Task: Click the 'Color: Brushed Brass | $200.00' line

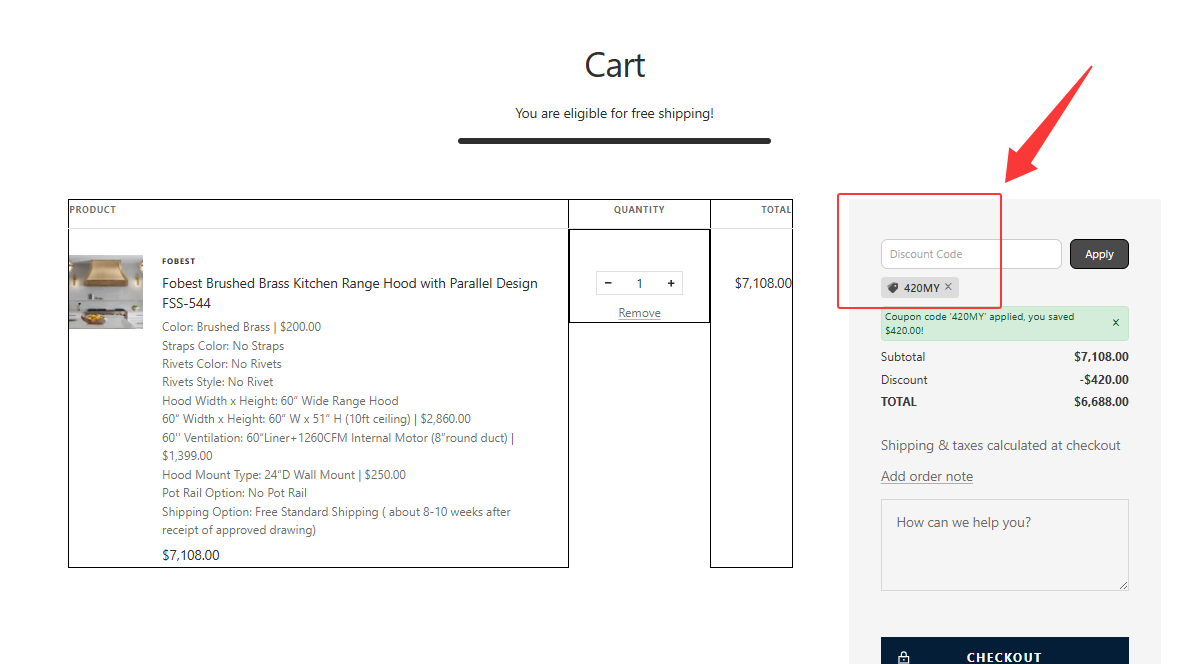Action: 241,327
